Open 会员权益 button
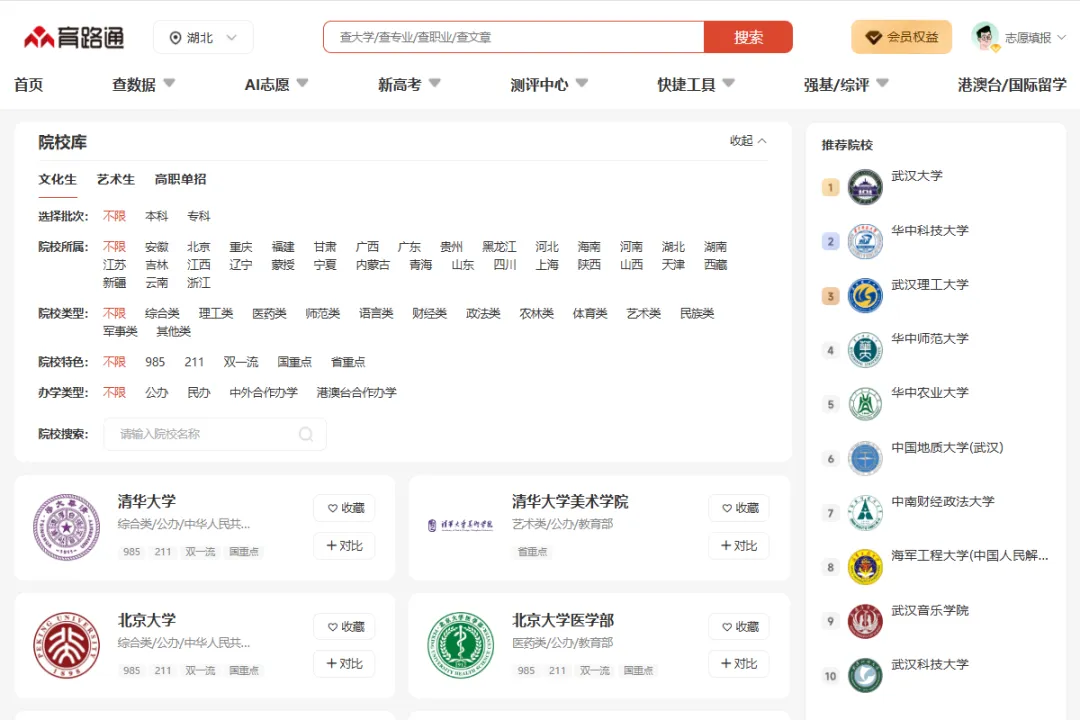This screenshot has height=720, width=1080. 902,37
